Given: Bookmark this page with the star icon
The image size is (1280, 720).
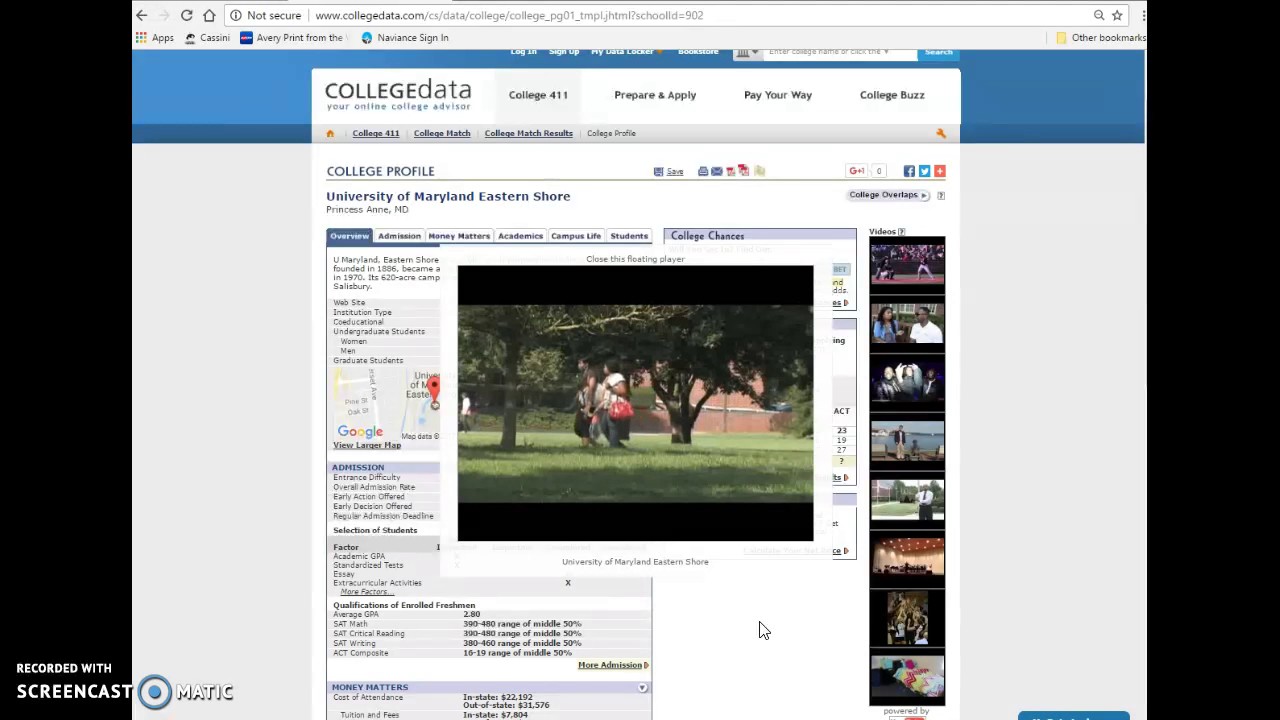Looking at the screenshot, I should tap(1118, 15).
